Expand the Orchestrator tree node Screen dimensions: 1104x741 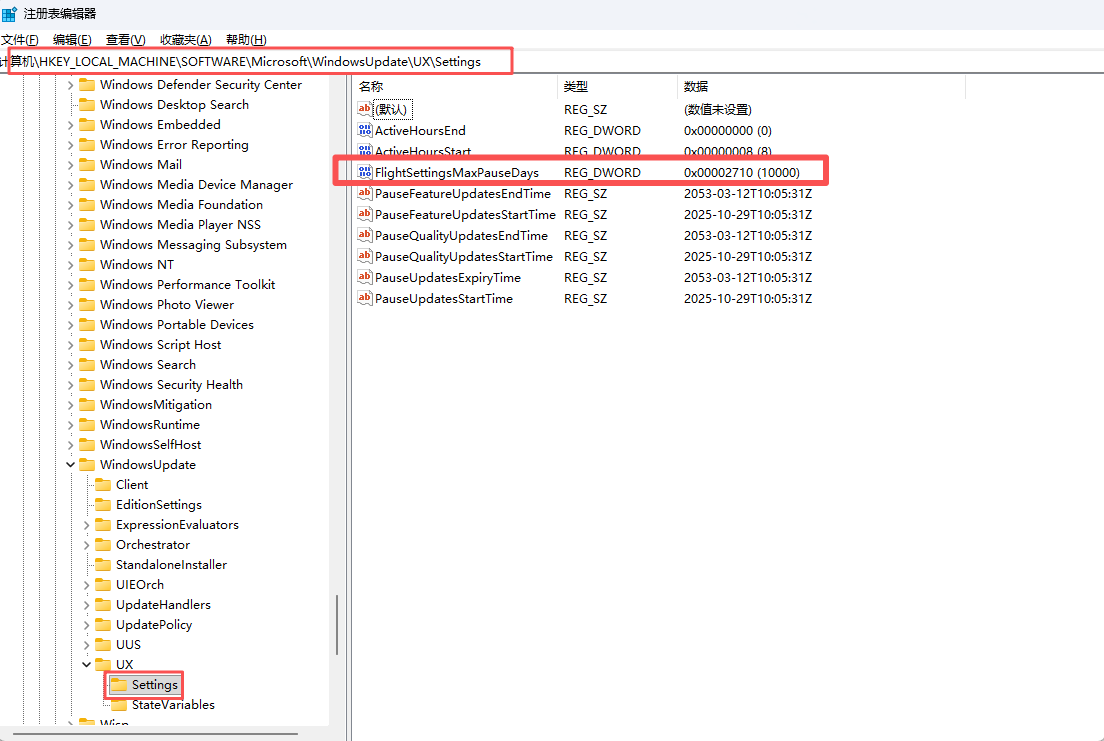pyautogui.click(x=87, y=545)
